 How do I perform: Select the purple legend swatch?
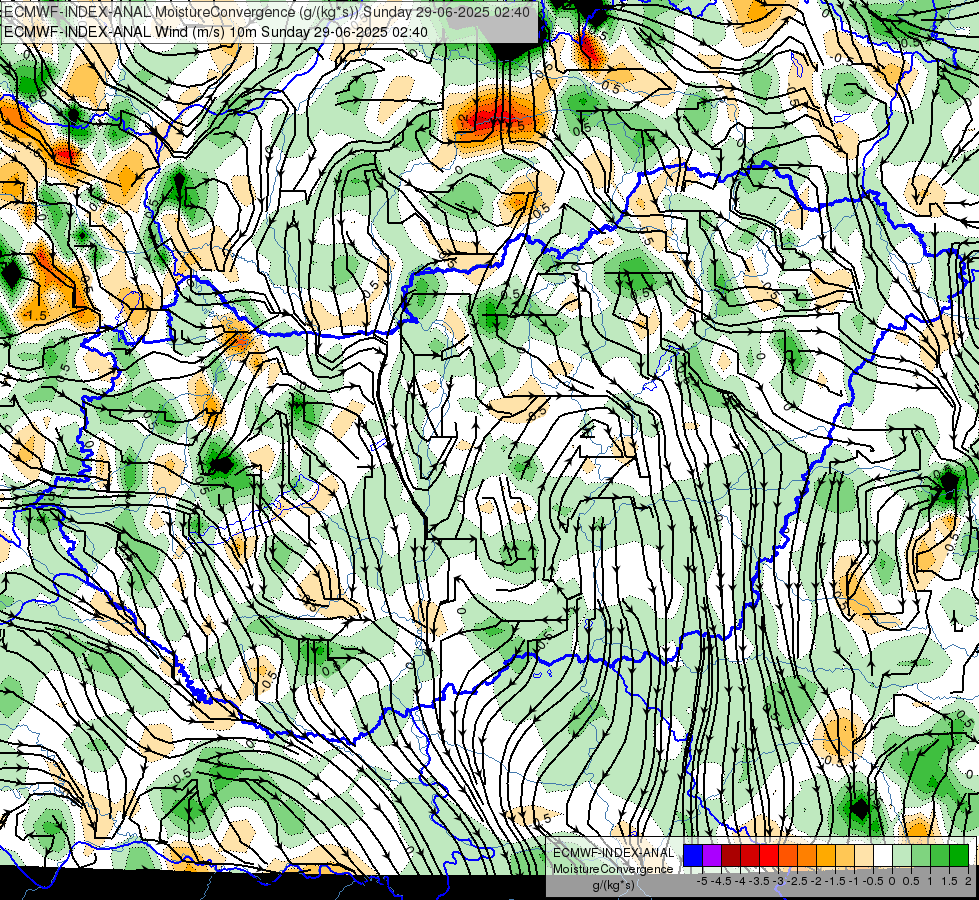pos(712,856)
